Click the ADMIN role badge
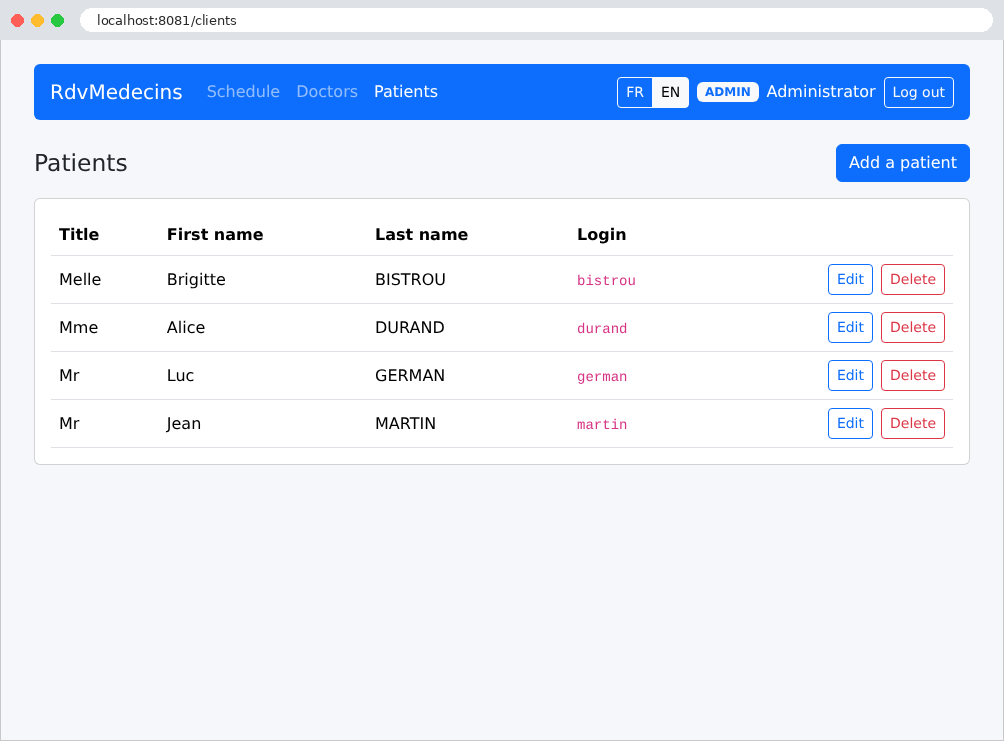 coord(727,92)
